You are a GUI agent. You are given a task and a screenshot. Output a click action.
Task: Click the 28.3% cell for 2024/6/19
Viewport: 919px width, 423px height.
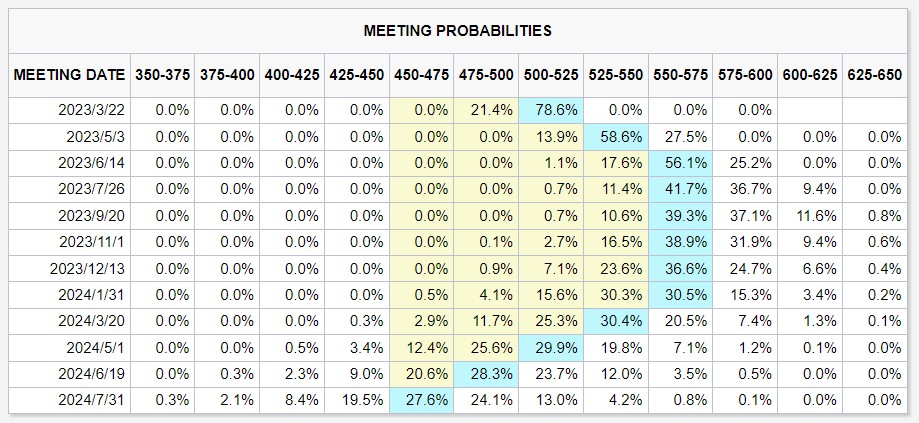(x=487, y=373)
